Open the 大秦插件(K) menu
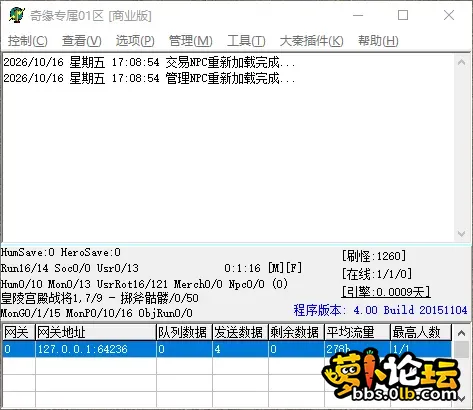The height and width of the screenshot is (410, 473). tap(311, 41)
